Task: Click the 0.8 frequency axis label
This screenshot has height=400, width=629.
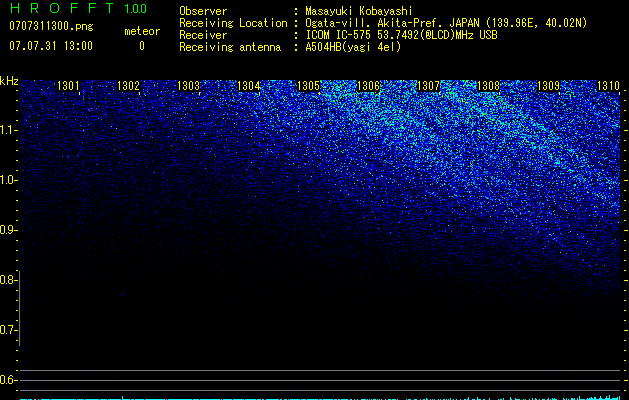Action: [x=9, y=280]
